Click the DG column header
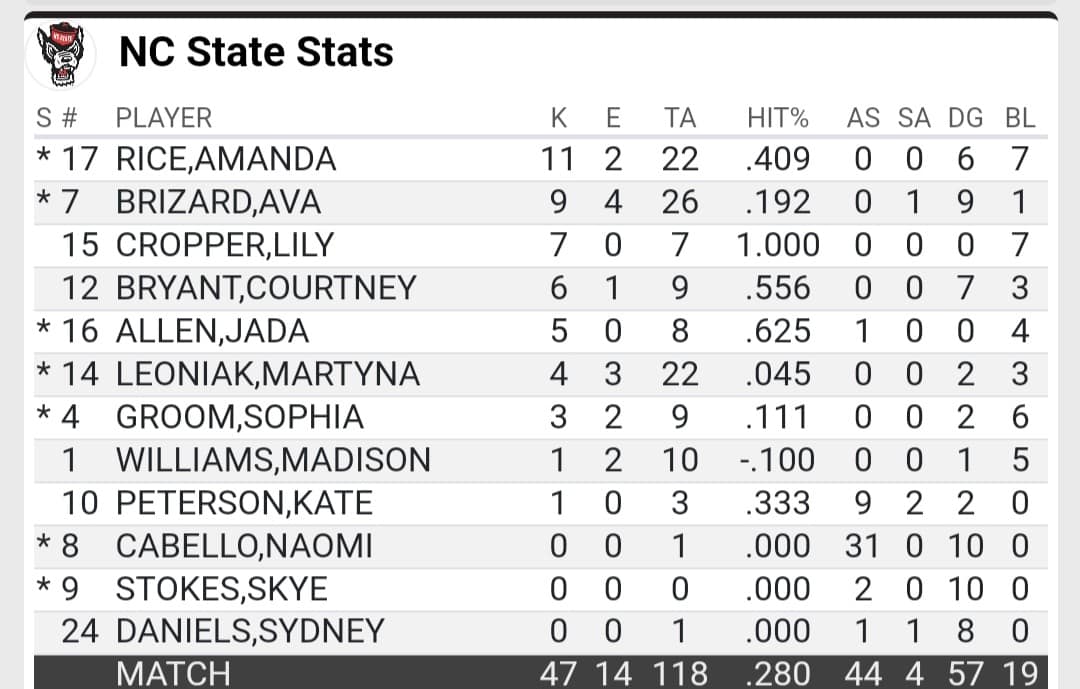The height and width of the screenshot is (689, 1080). tap(965, 118)
